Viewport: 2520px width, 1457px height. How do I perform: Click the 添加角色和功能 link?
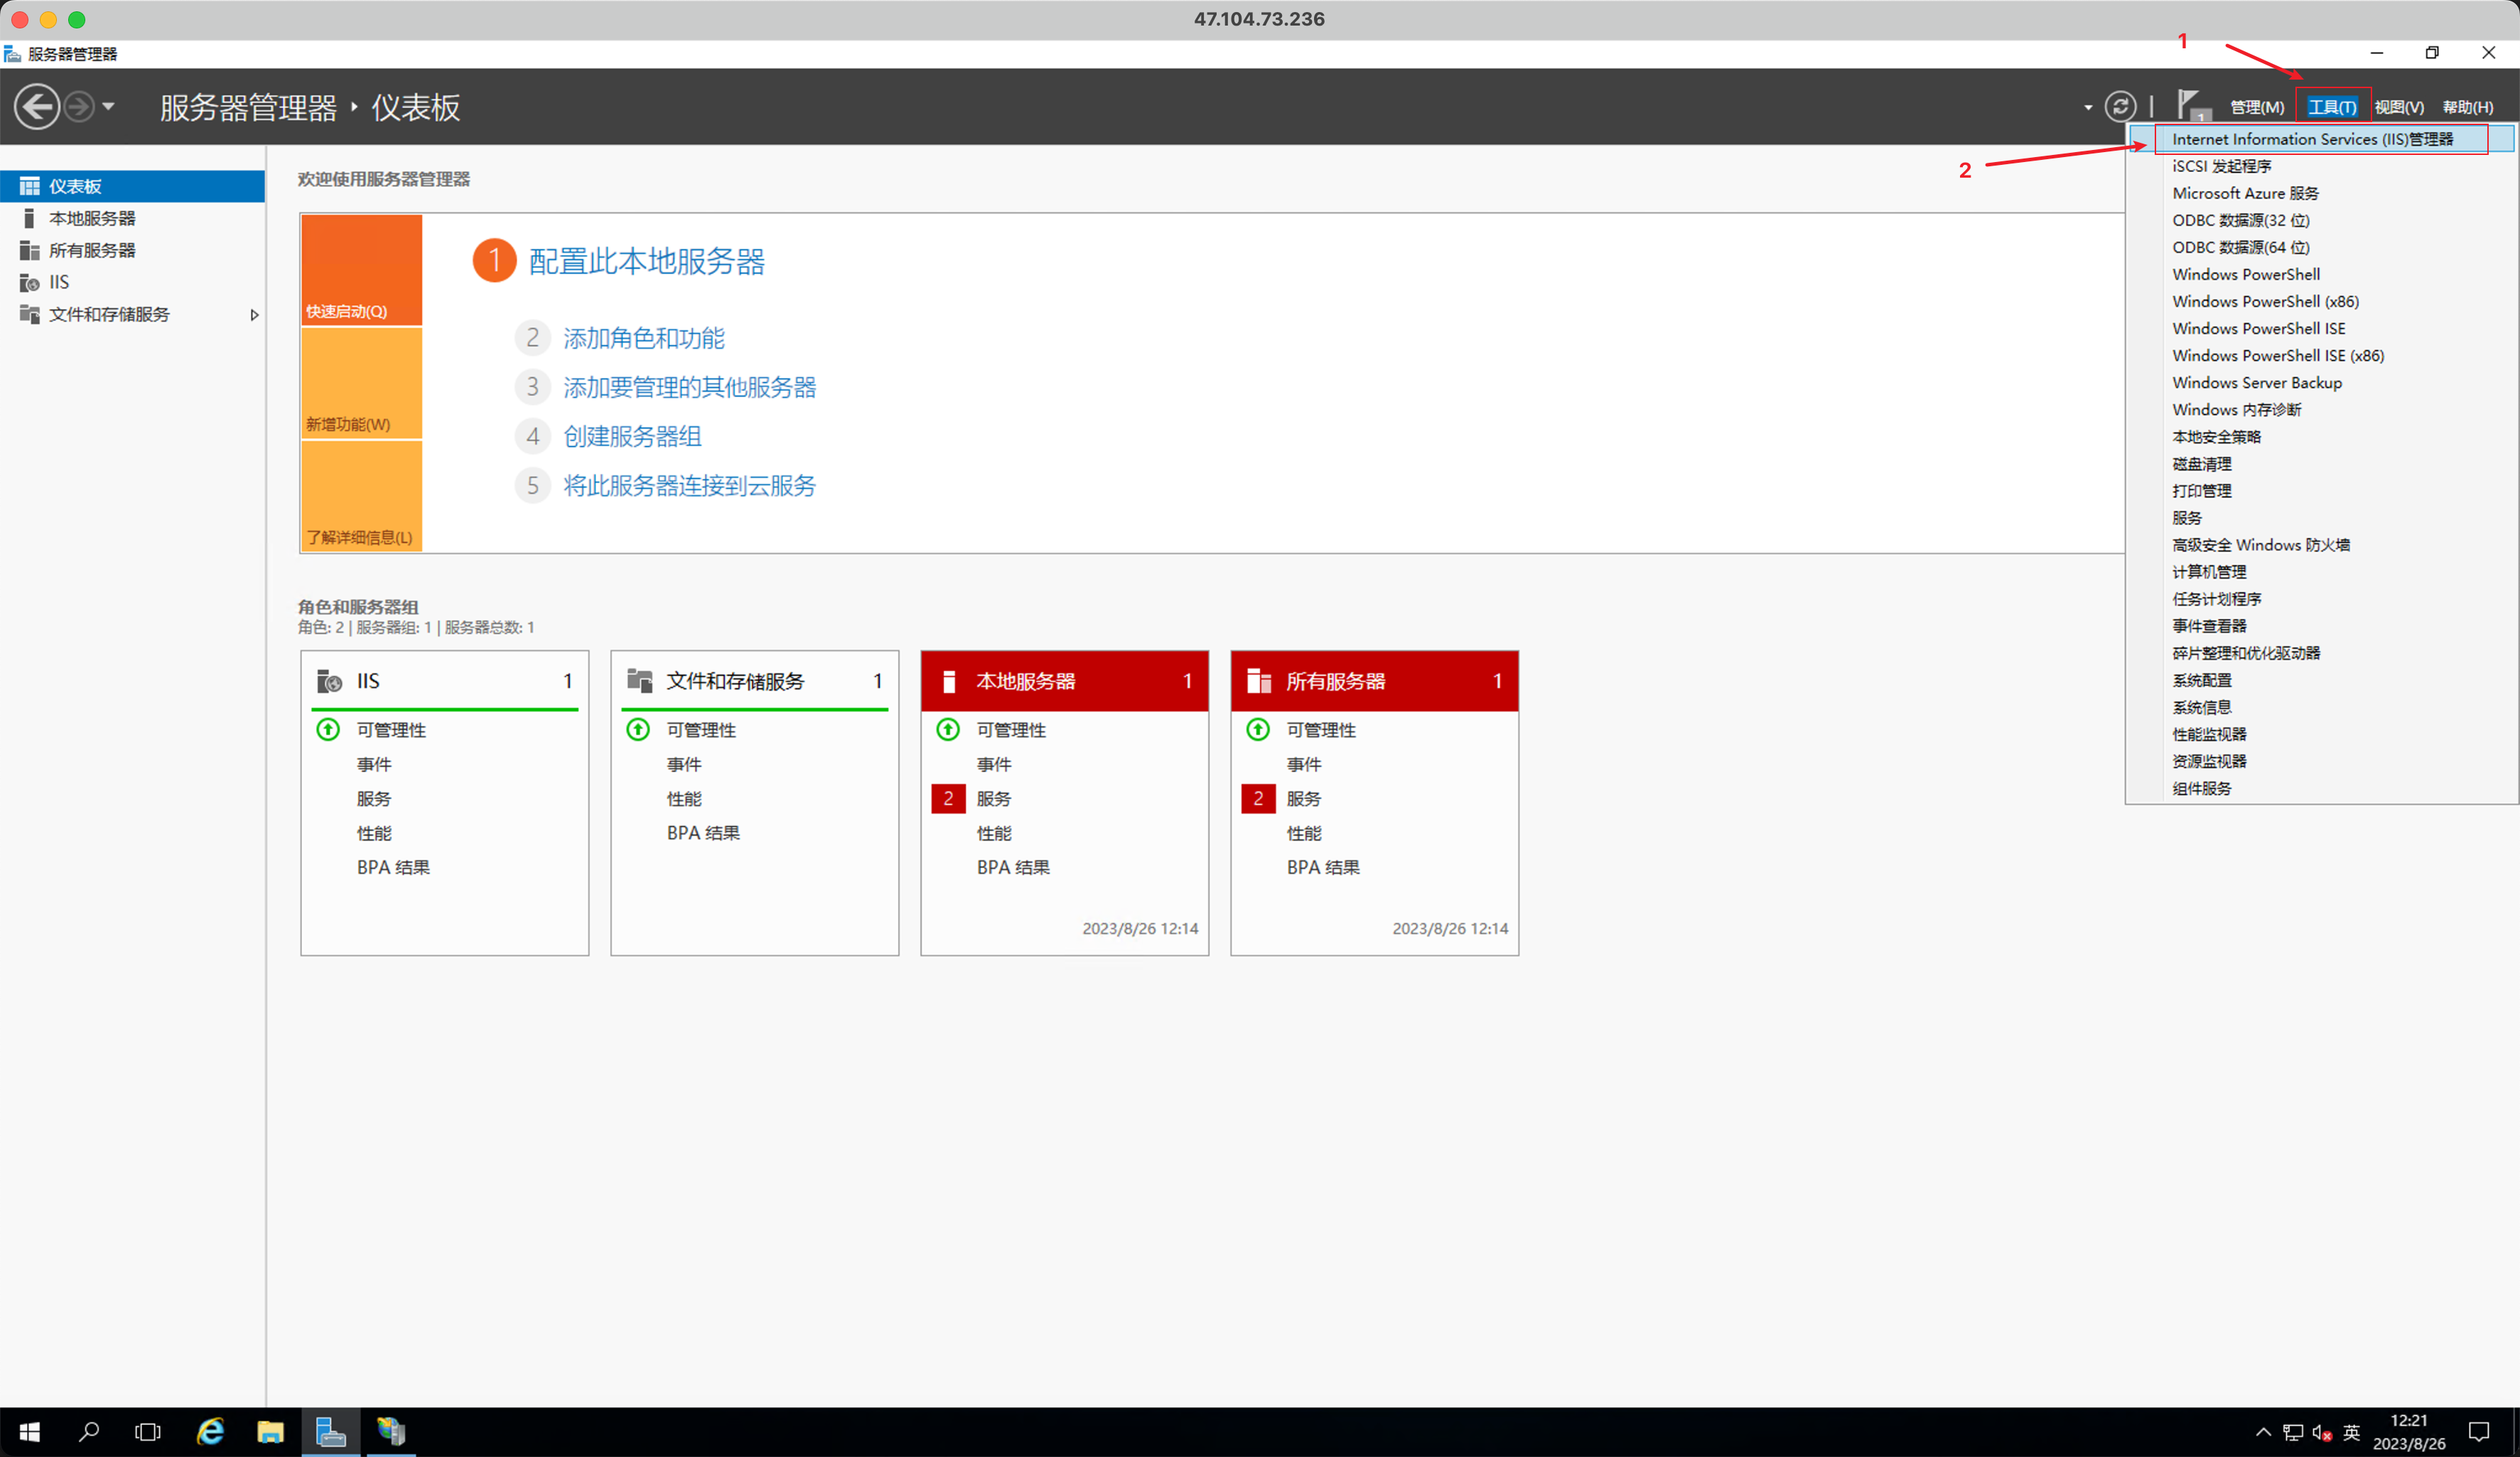[643, 338]
